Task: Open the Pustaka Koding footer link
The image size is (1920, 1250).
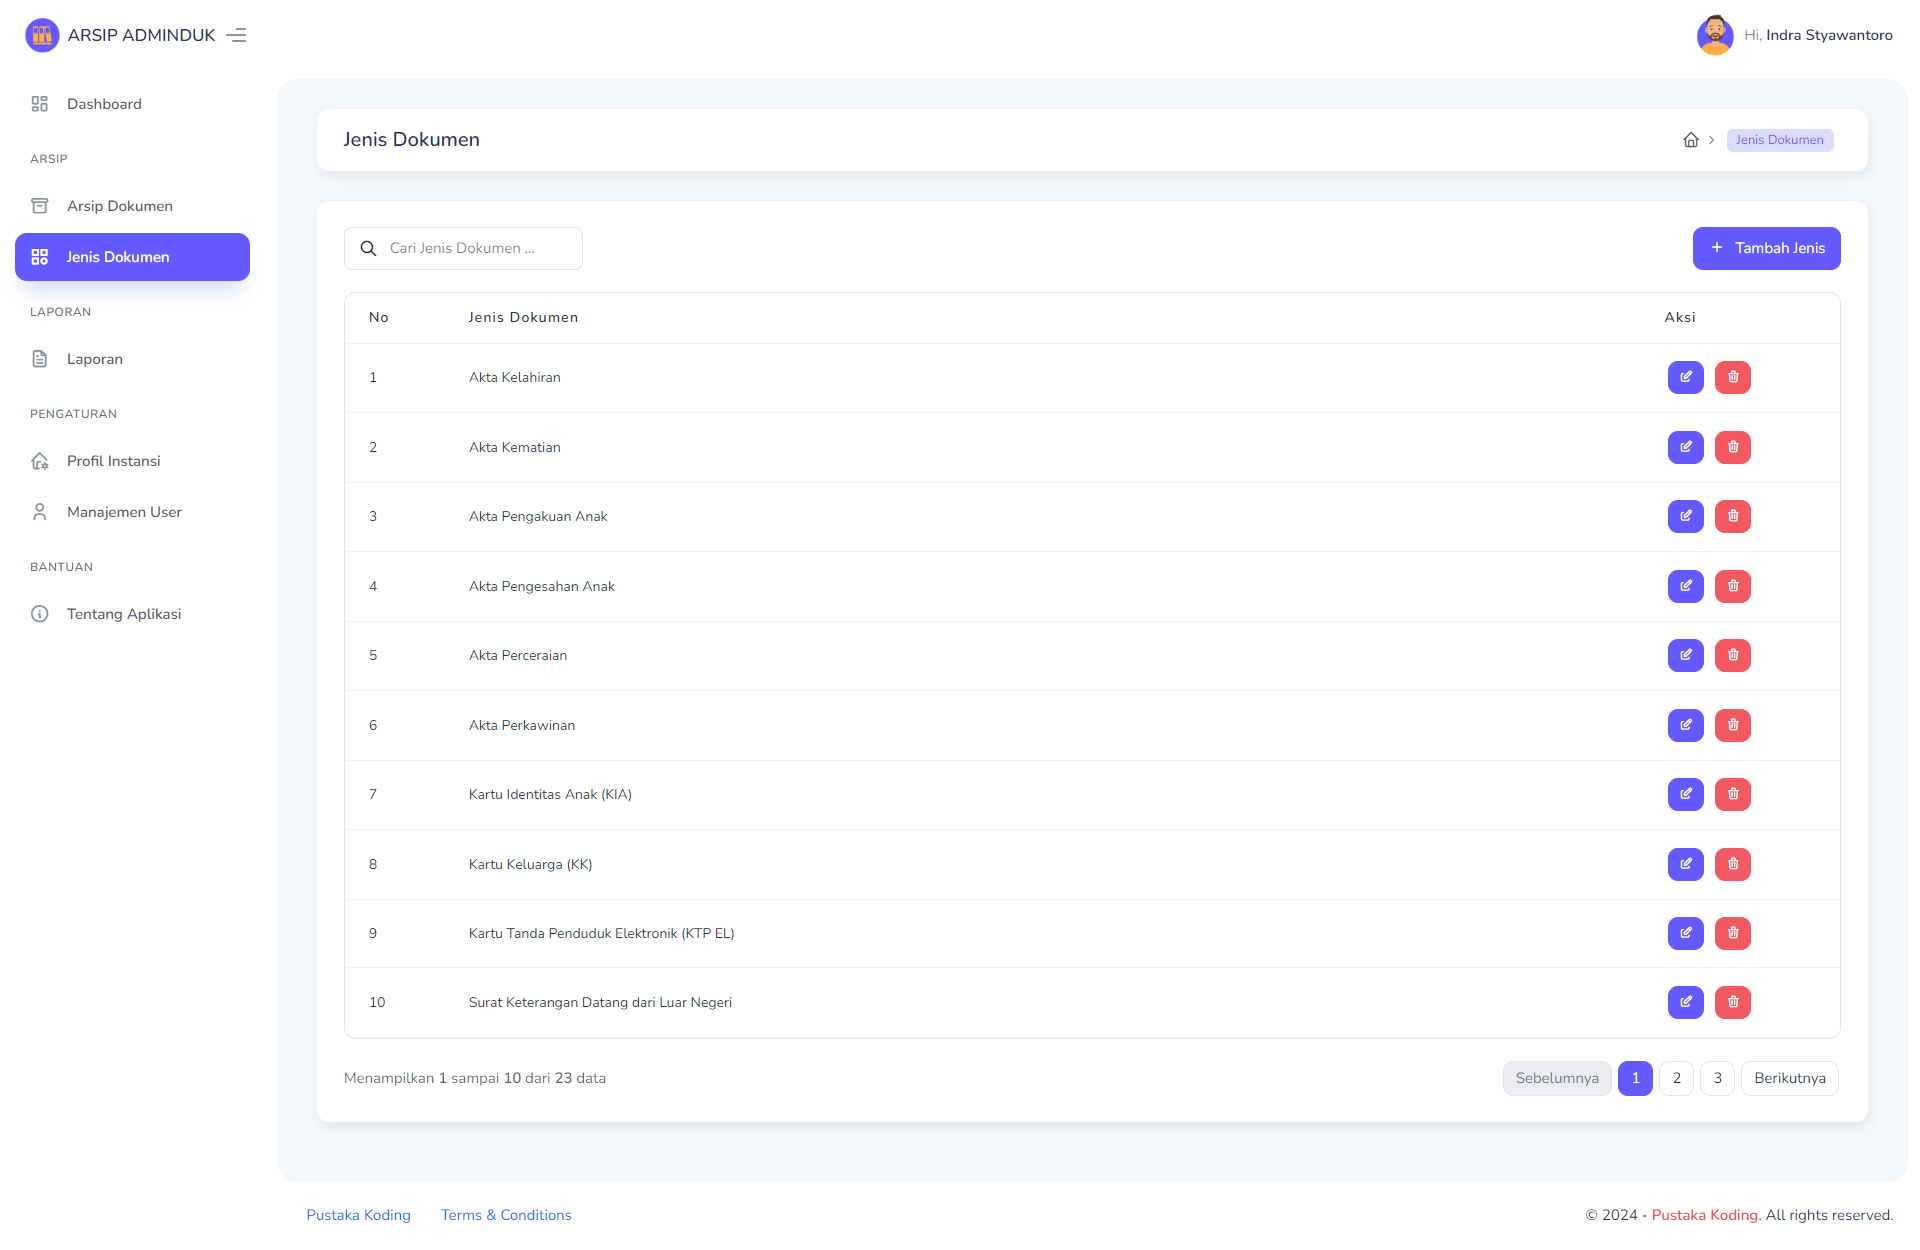Action: [x=358, y=1215]
